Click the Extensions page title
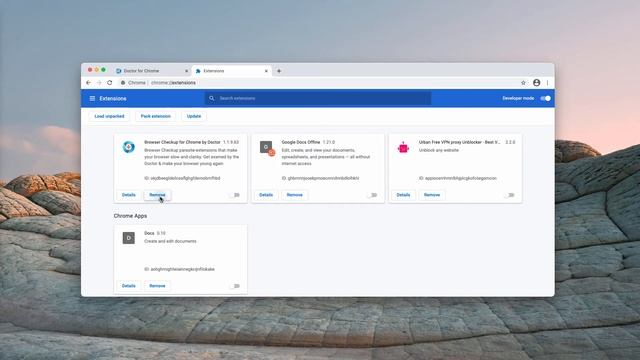The width and height of the screenshot is (640, 360). [x=113, y=98]
